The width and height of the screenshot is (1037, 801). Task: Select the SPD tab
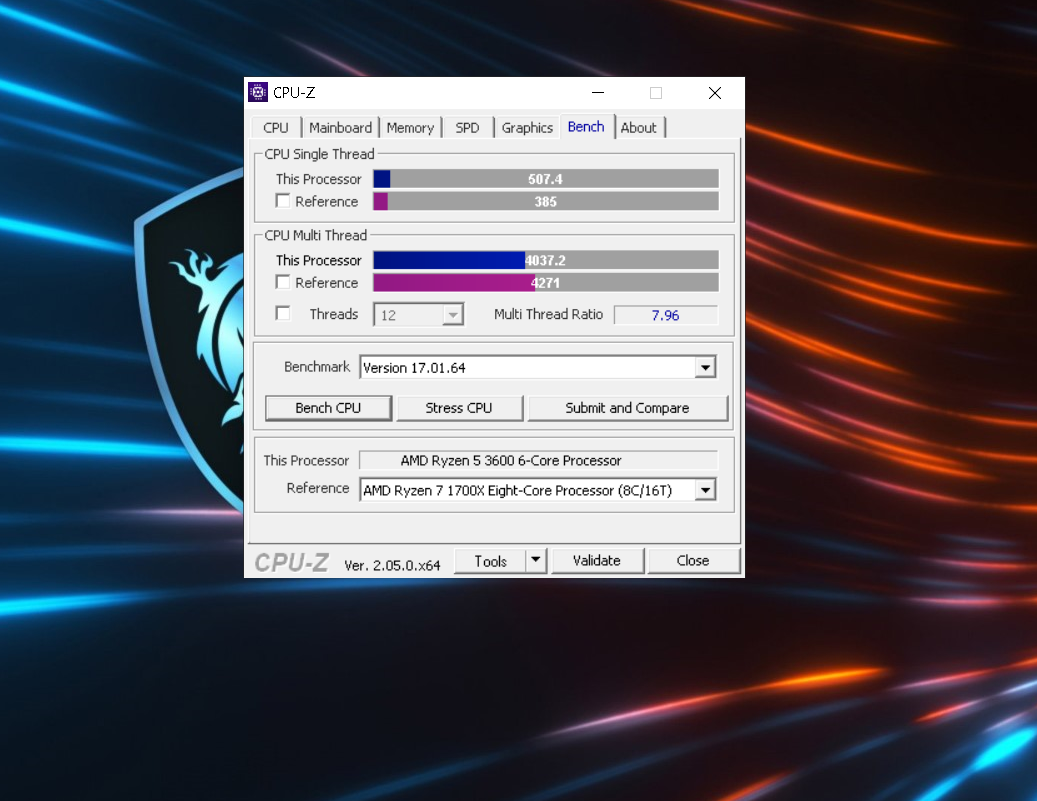point(468,128)
